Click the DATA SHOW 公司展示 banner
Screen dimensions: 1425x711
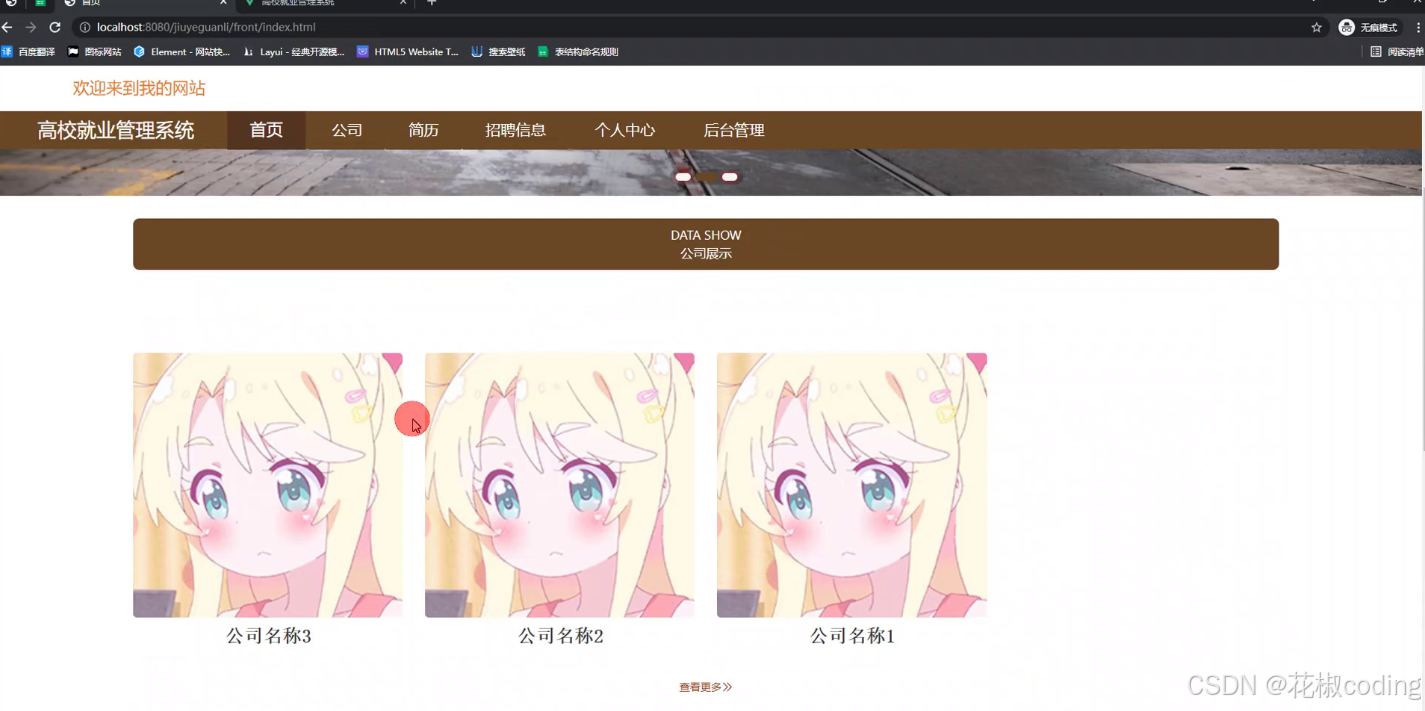click(x=706, y=244)
